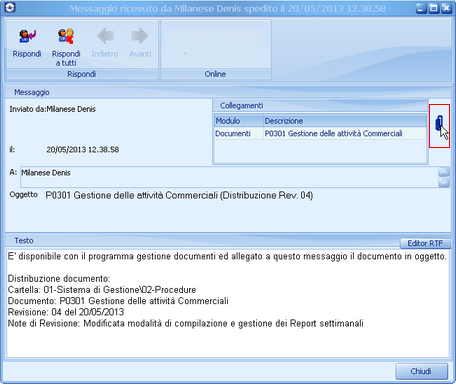Click inside the Testo message body
The image size is (456, 385).
[228, 303]
